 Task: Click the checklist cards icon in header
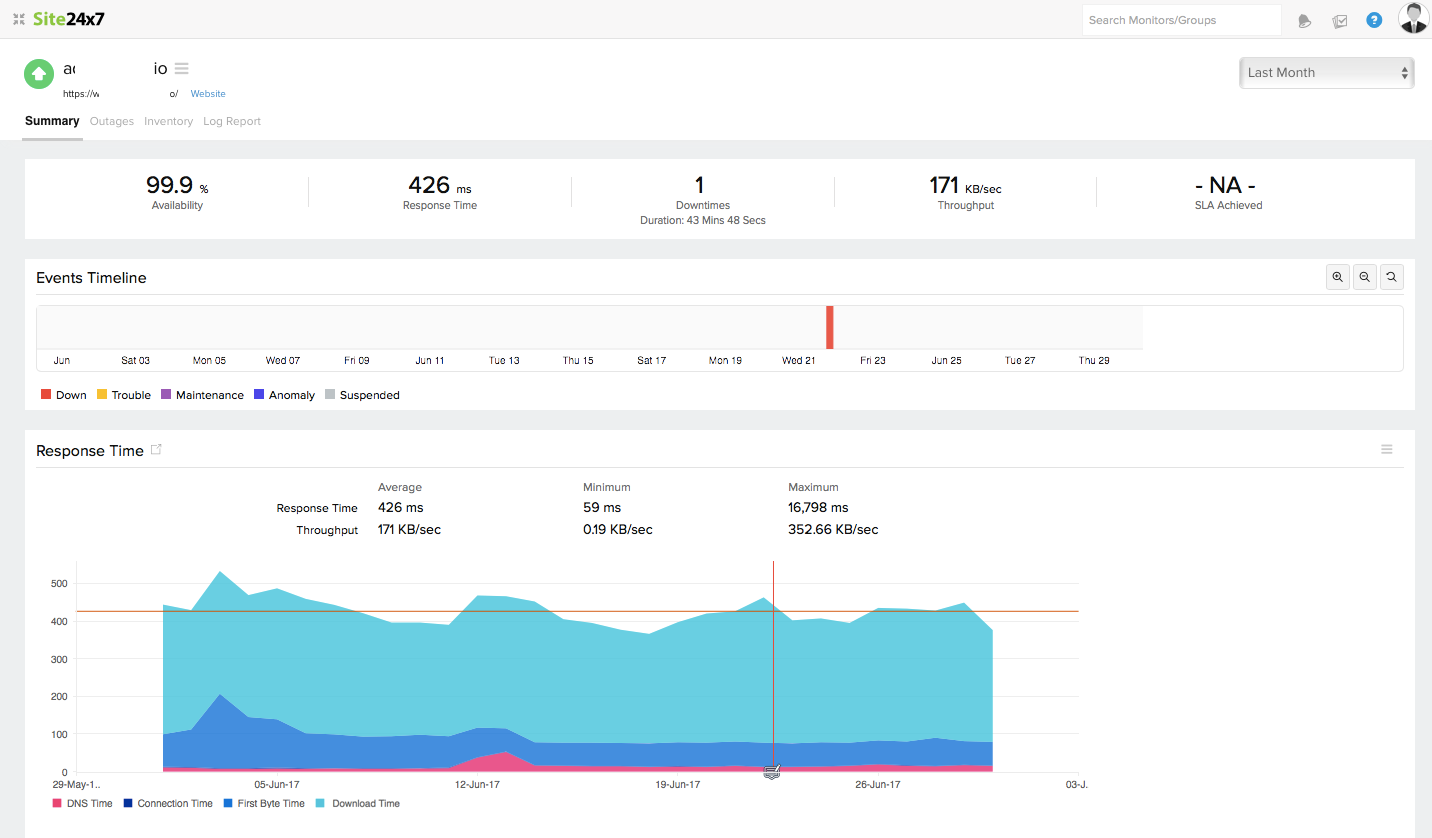tap(1340, 21)
